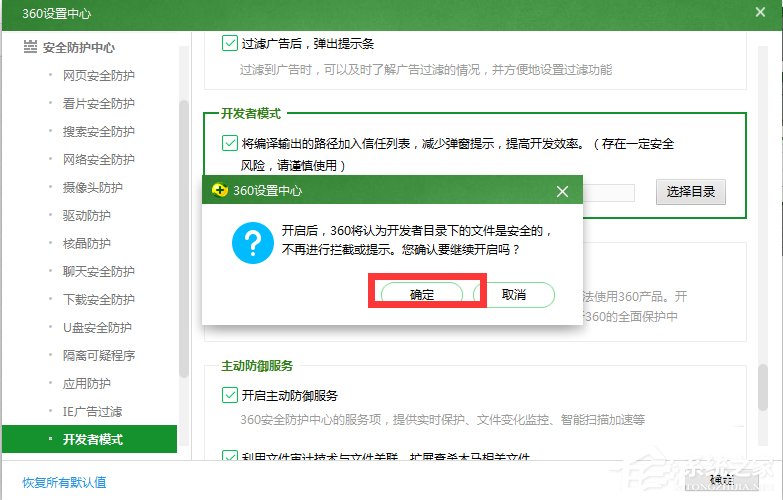Image resolution: width=783 pixels, height=500 pixels.
Task: Open IE广告过滤 settings
Action: click(91, 411)
